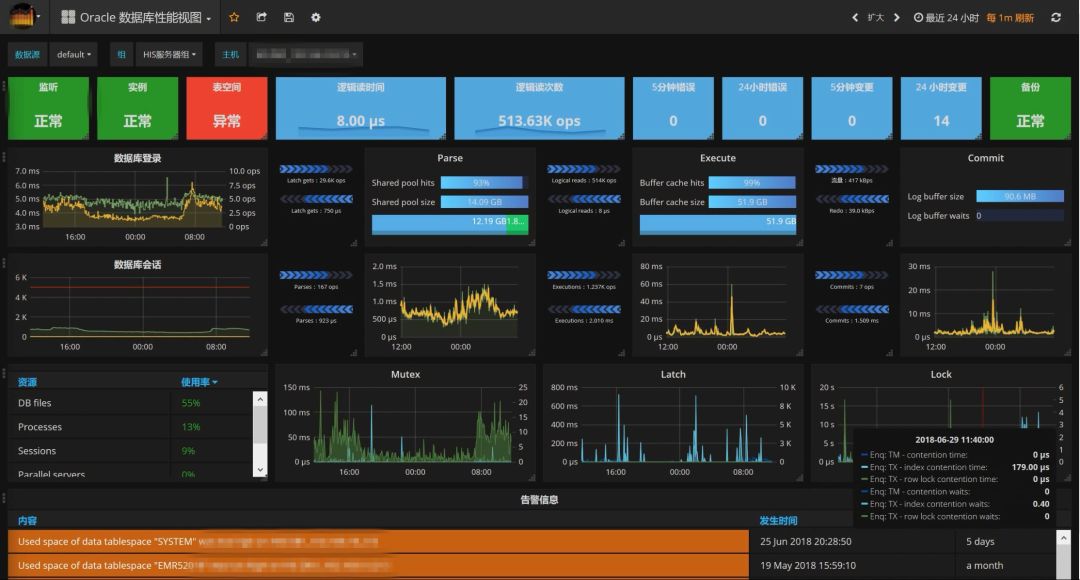The width and height of the screenshot is (1080, 580).
Task: Star this dashboard as favorite
Action: [x=234, y=17]
